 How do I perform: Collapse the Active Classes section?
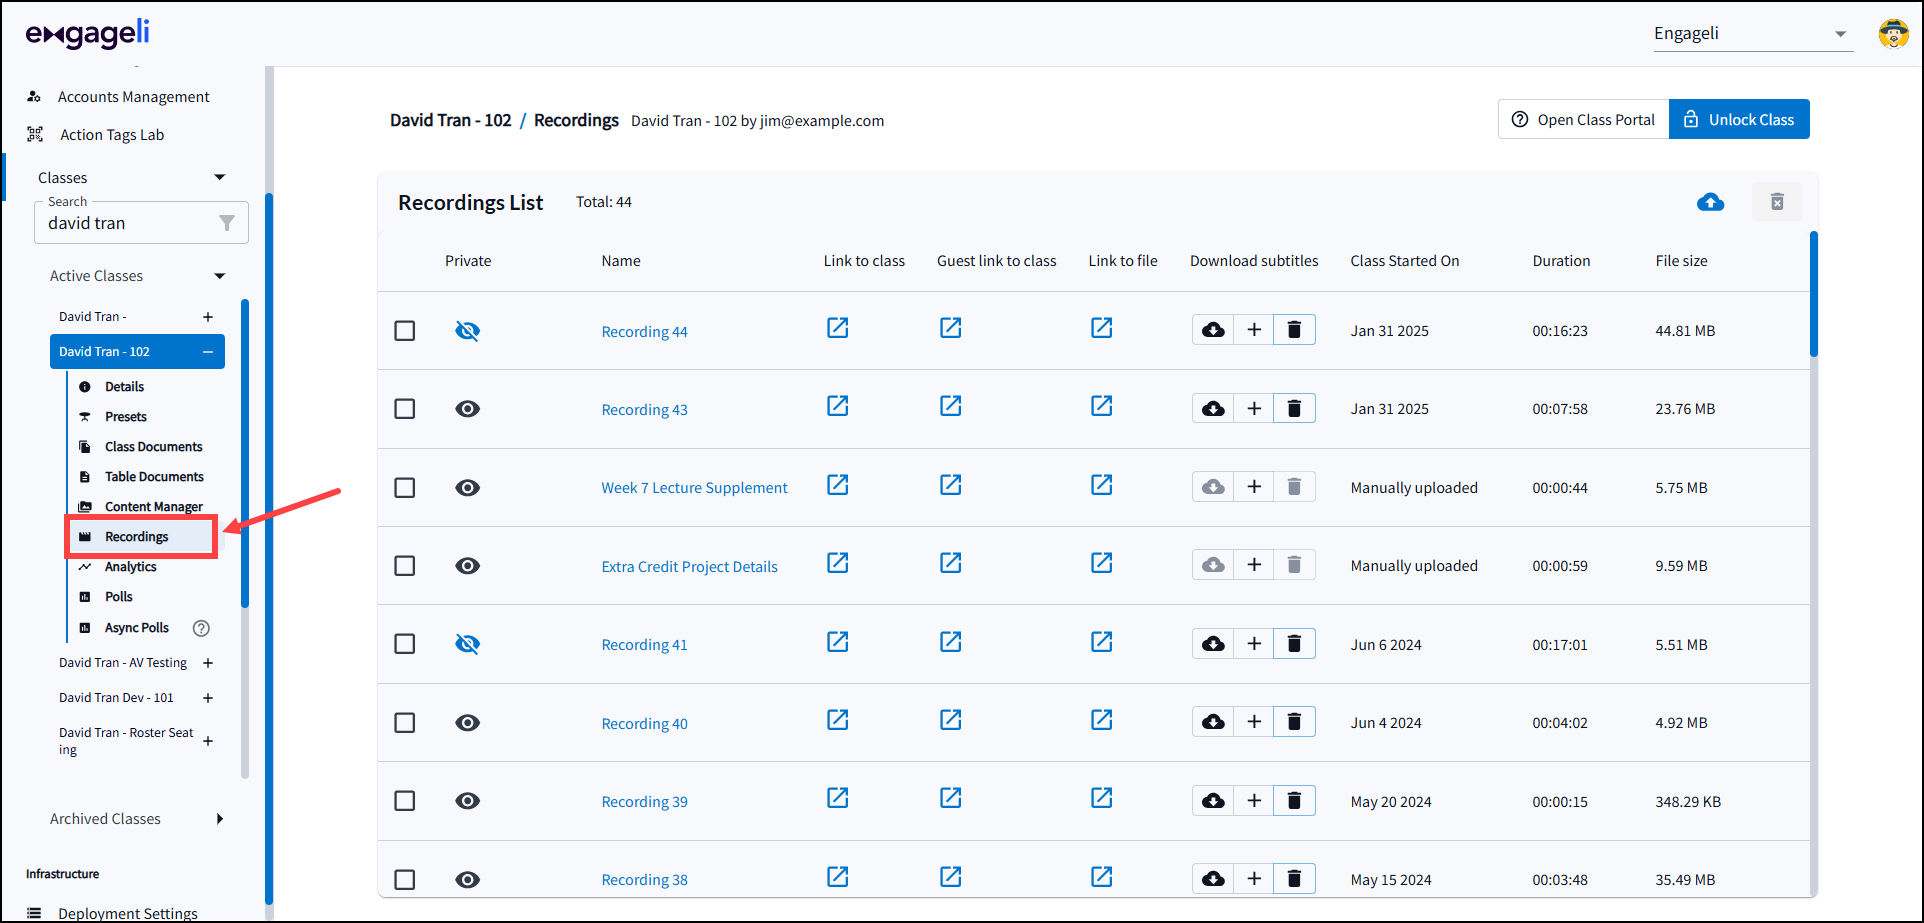pos(219,276)
